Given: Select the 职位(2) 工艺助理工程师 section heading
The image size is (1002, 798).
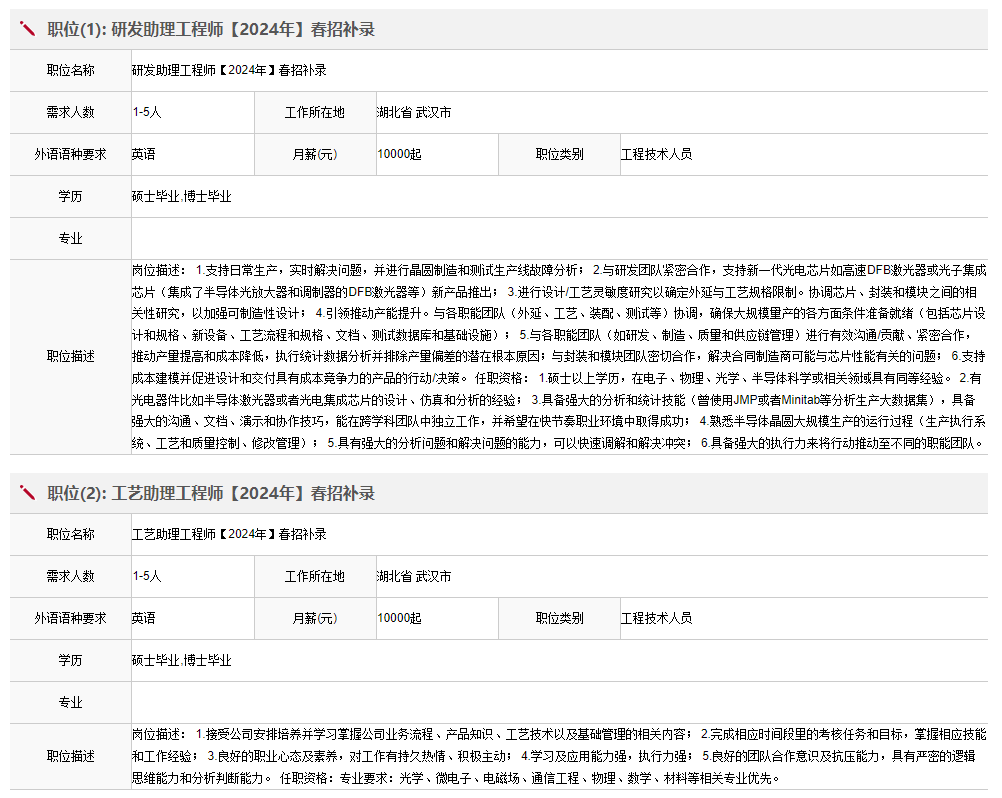Looking at the screenshot, I should tap(211, 493).
